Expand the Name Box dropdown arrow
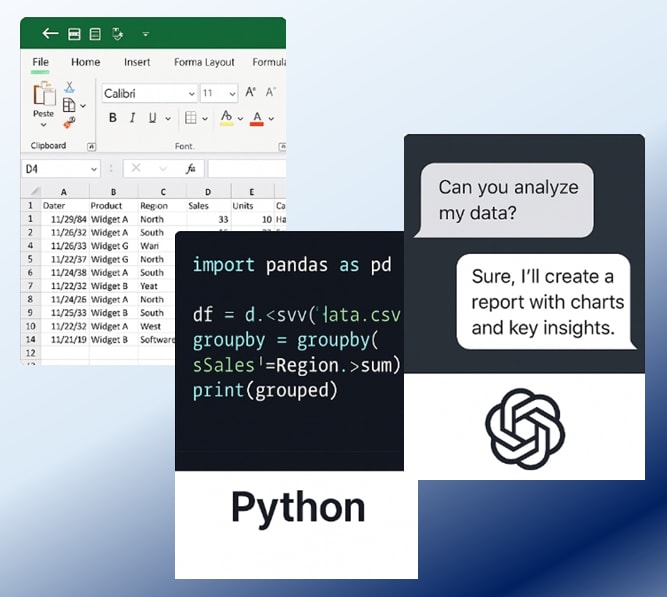Screen dimensions: 667x597 point(94,169)
